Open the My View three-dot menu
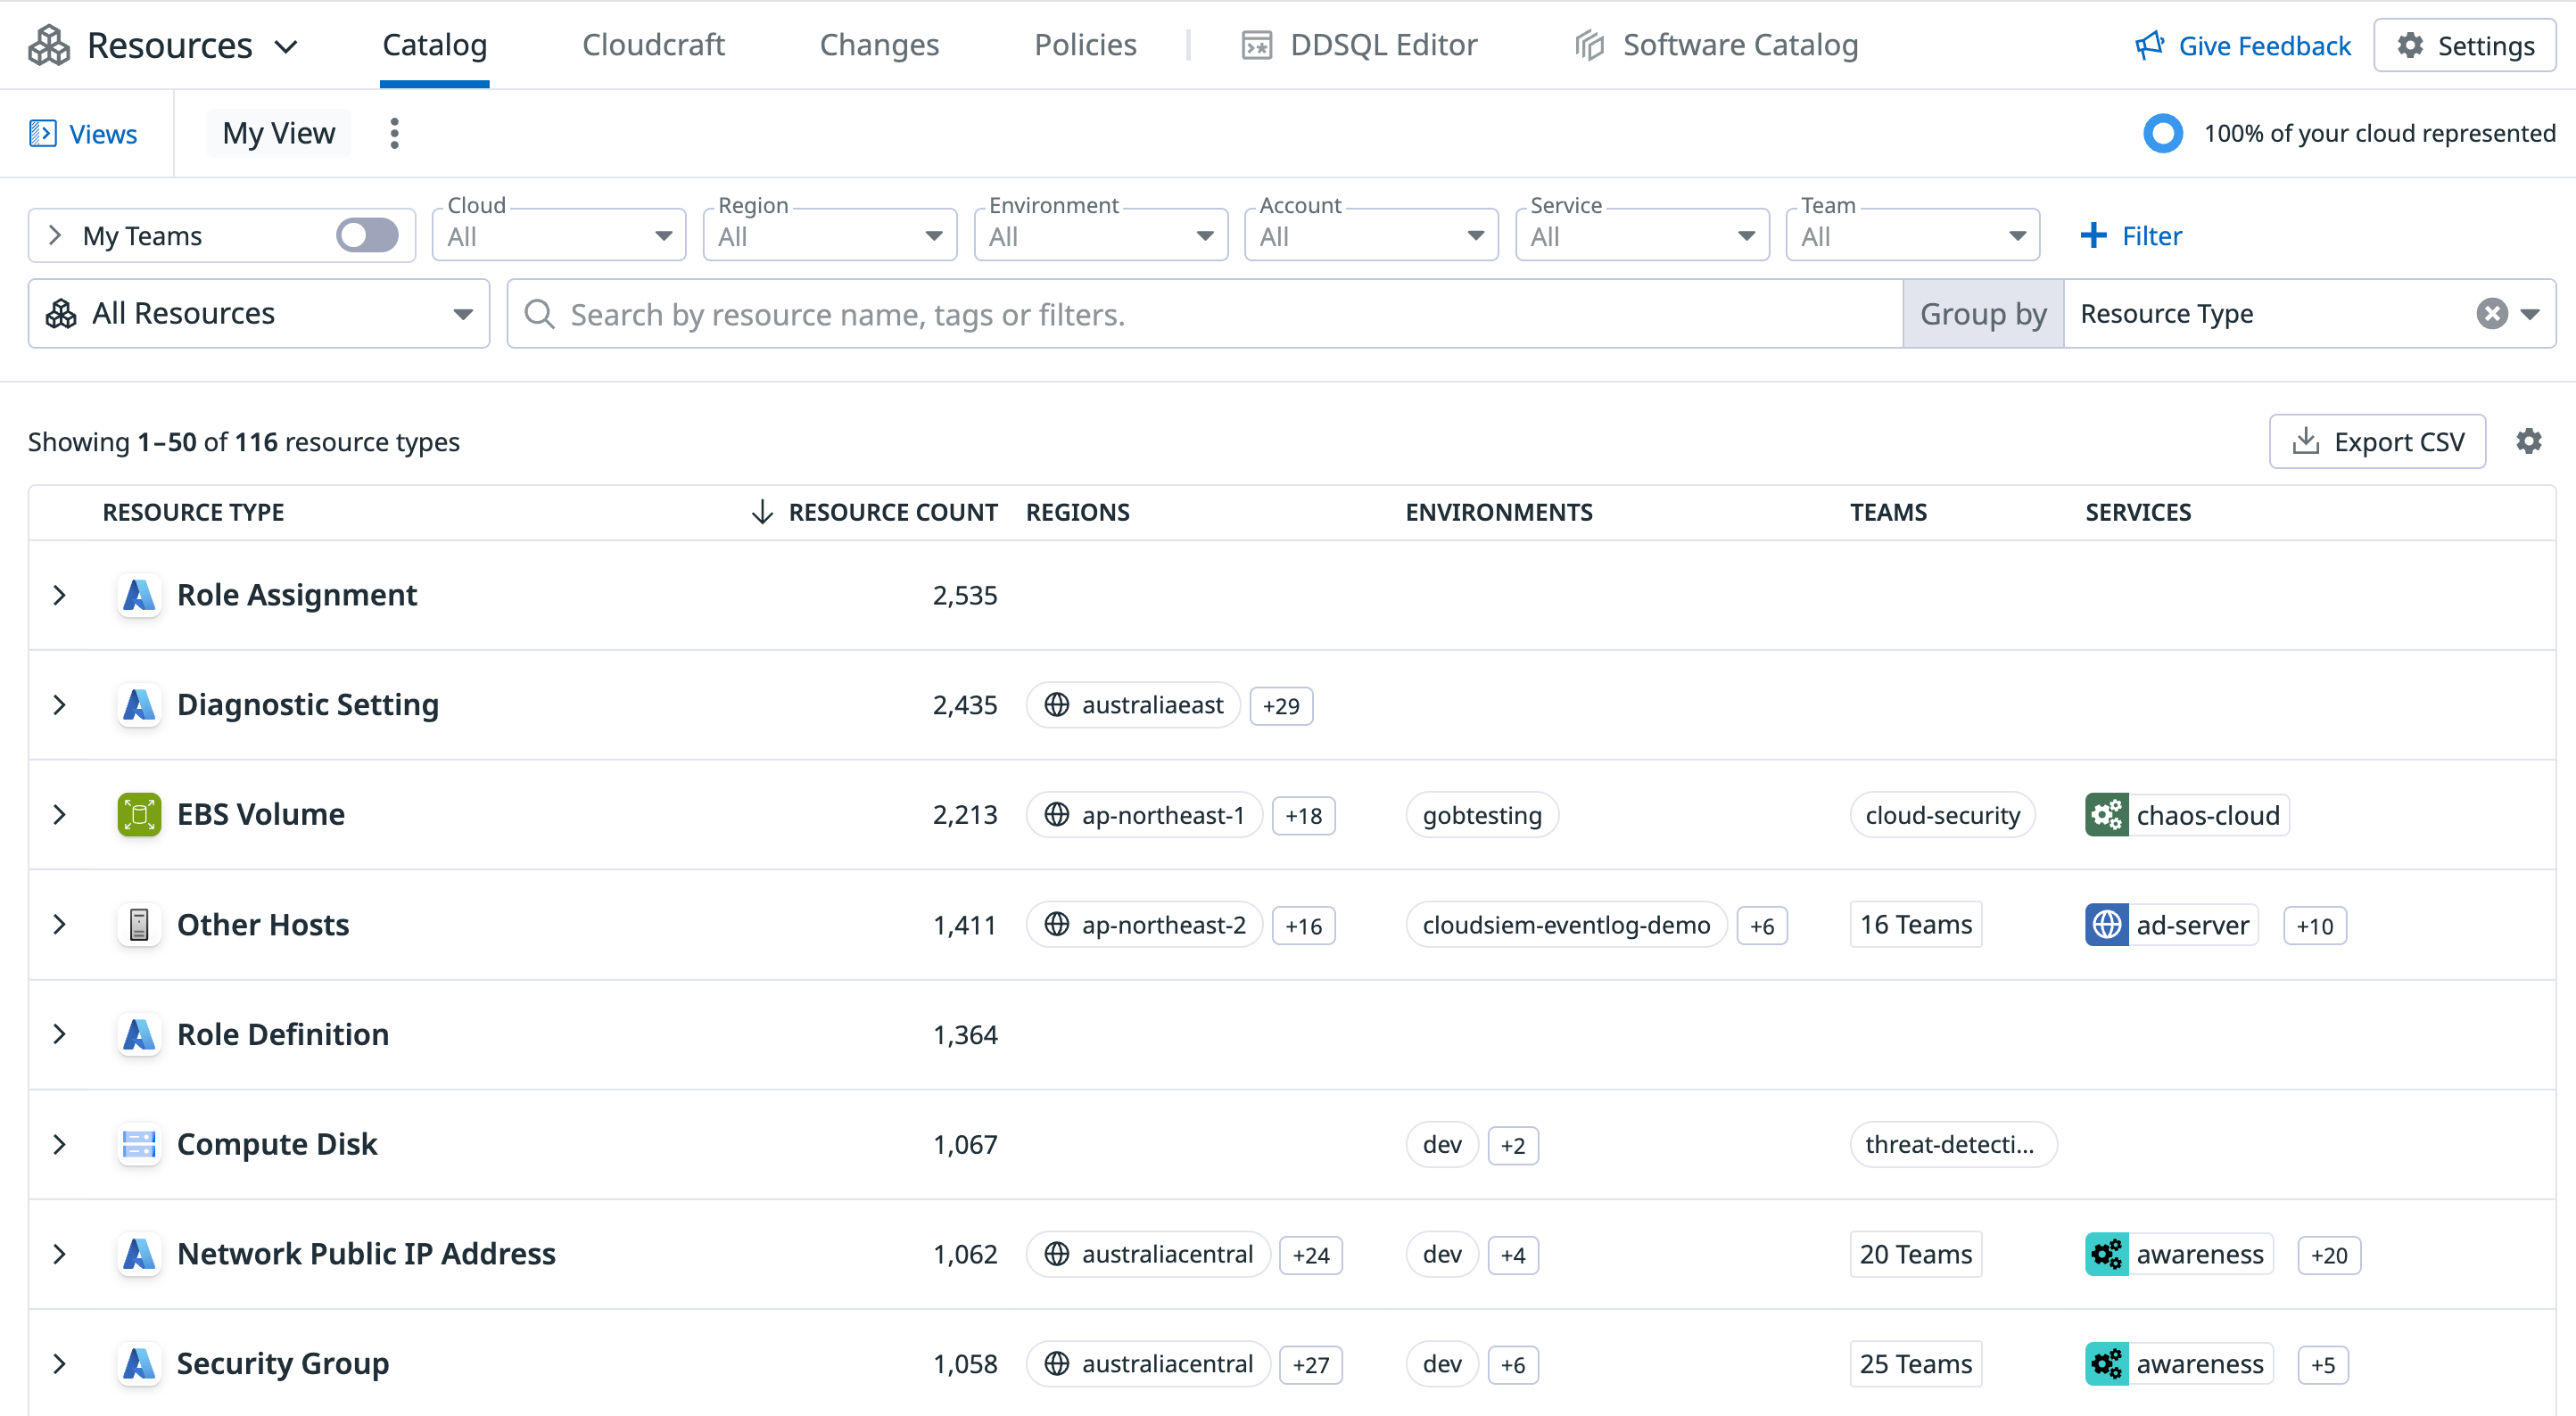Viewport: 2576px width, 1416px height. pyautogui.click(x=394, y=133)
